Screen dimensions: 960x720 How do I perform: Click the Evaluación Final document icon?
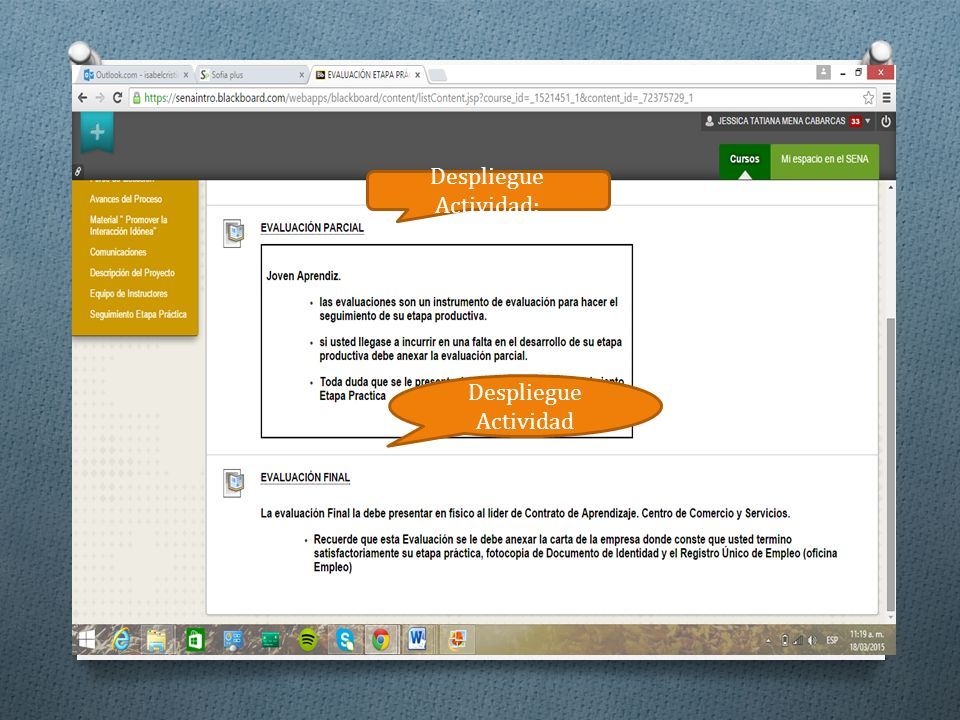click(234, 483)
